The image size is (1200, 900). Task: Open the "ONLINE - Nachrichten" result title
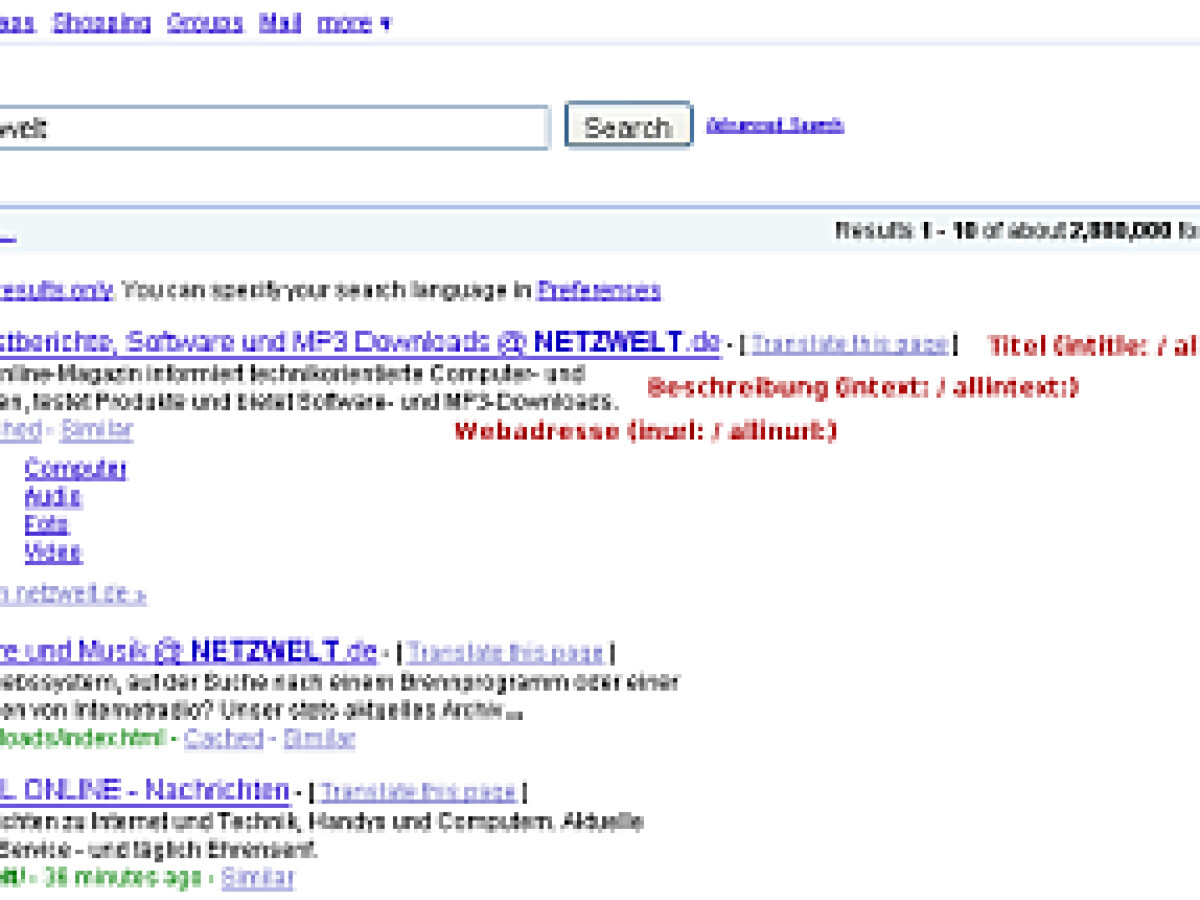144,792
